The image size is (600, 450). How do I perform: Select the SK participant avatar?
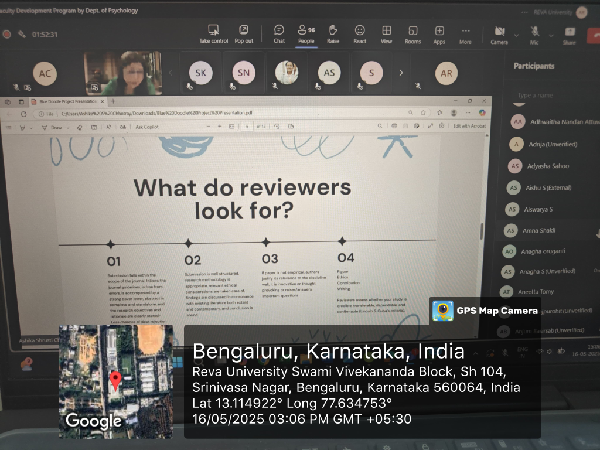point(201,73)
